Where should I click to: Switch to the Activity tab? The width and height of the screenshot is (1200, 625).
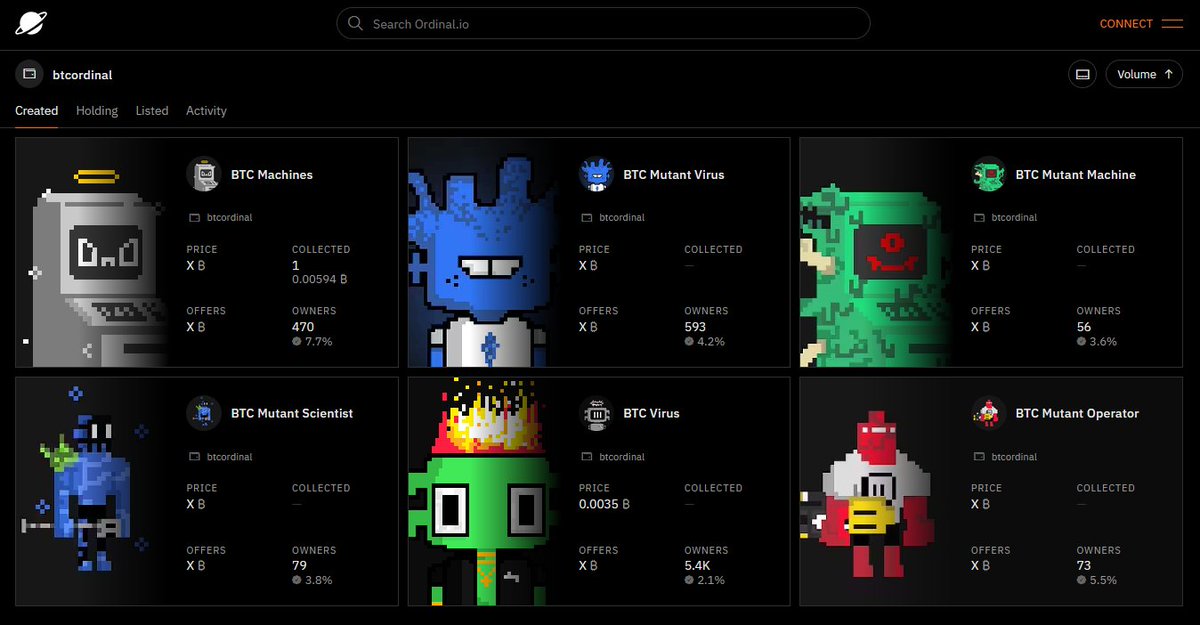(206, 111)
